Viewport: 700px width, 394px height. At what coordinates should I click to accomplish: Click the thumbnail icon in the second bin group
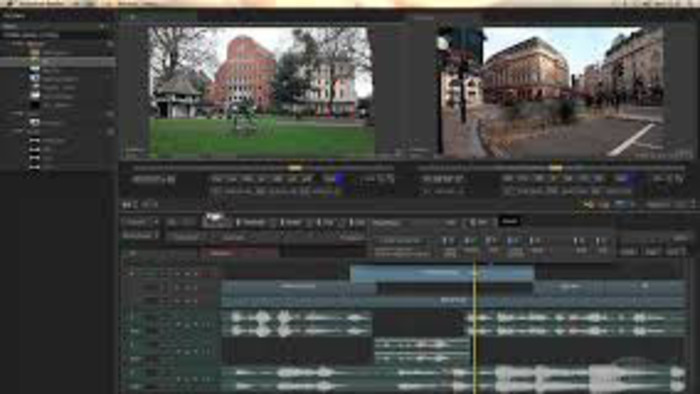point(34,122)
